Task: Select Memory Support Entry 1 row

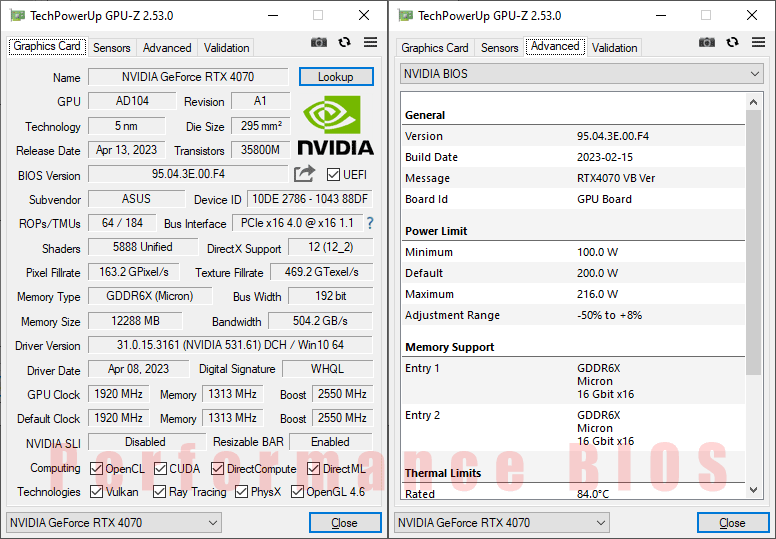Action: point(573,381)
